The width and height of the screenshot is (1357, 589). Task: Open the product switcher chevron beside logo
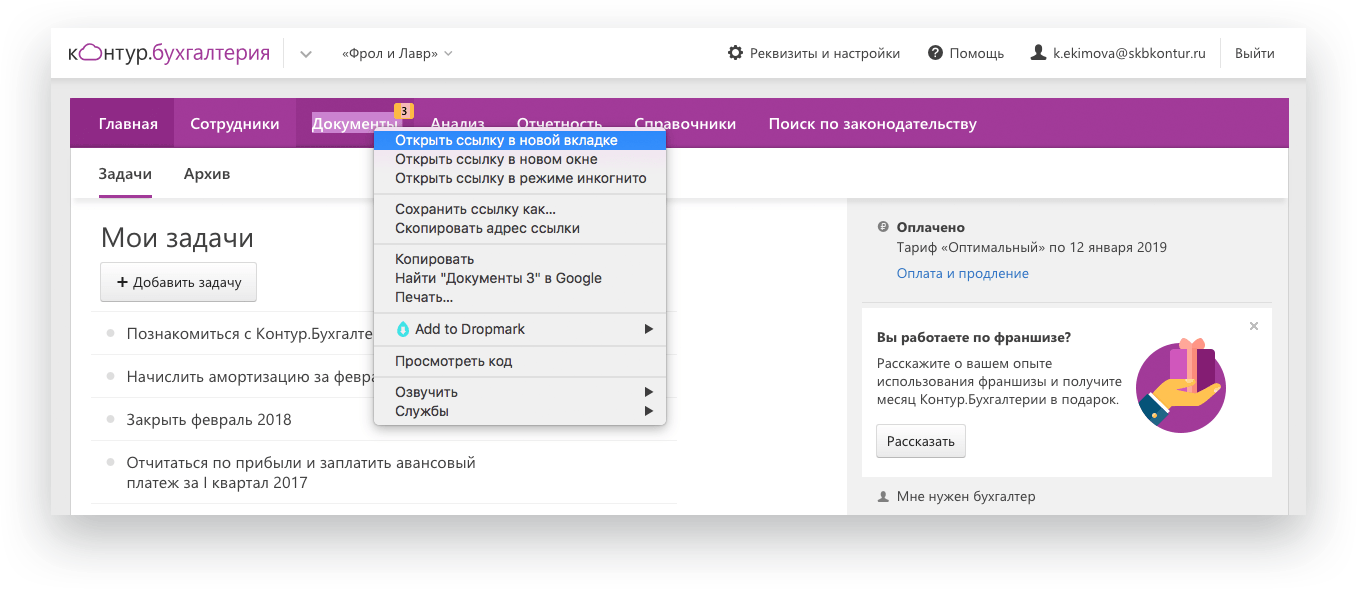[306, 54]
